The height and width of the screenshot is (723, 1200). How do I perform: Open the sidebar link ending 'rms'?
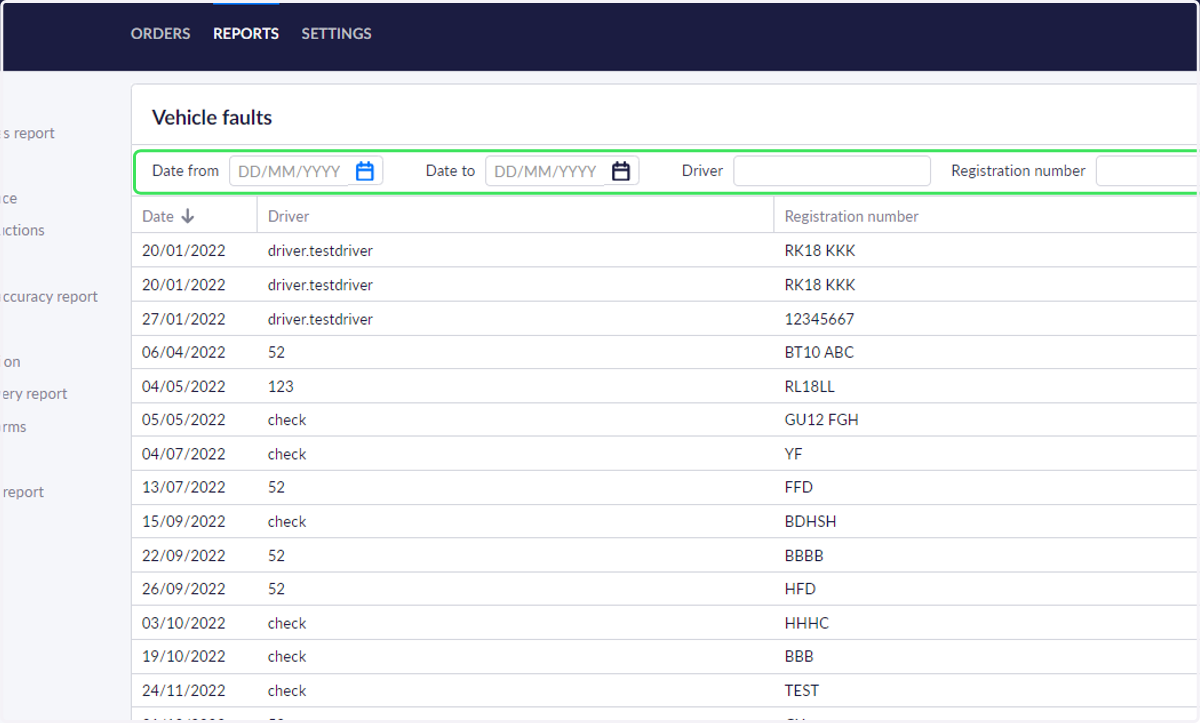pos(14,427)
